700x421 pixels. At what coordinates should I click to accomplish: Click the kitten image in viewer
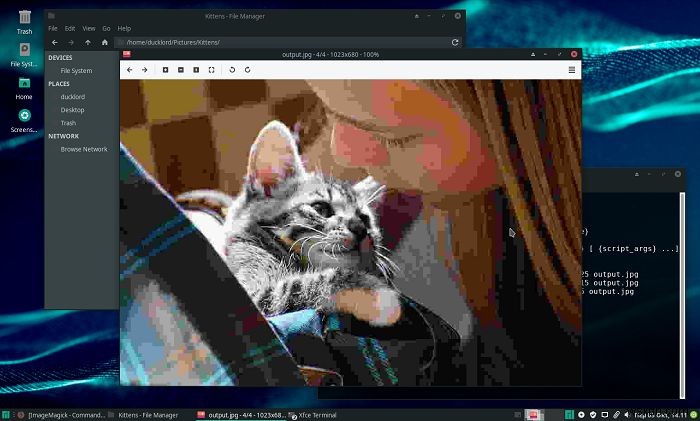(x=350, y=232)
